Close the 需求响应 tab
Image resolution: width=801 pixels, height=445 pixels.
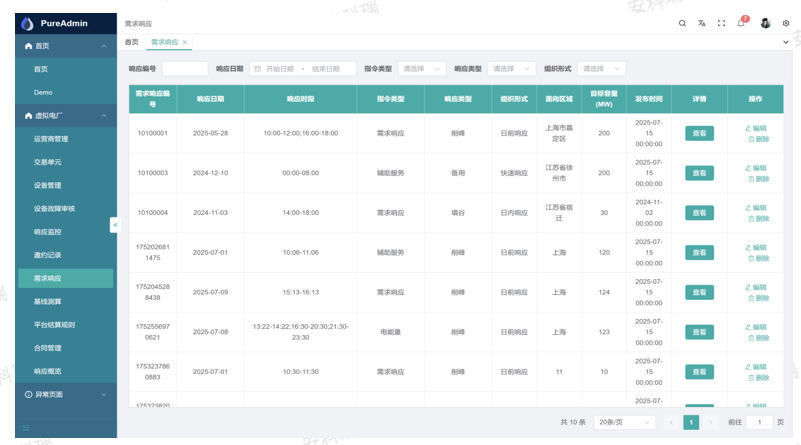[x=185, y=42]
